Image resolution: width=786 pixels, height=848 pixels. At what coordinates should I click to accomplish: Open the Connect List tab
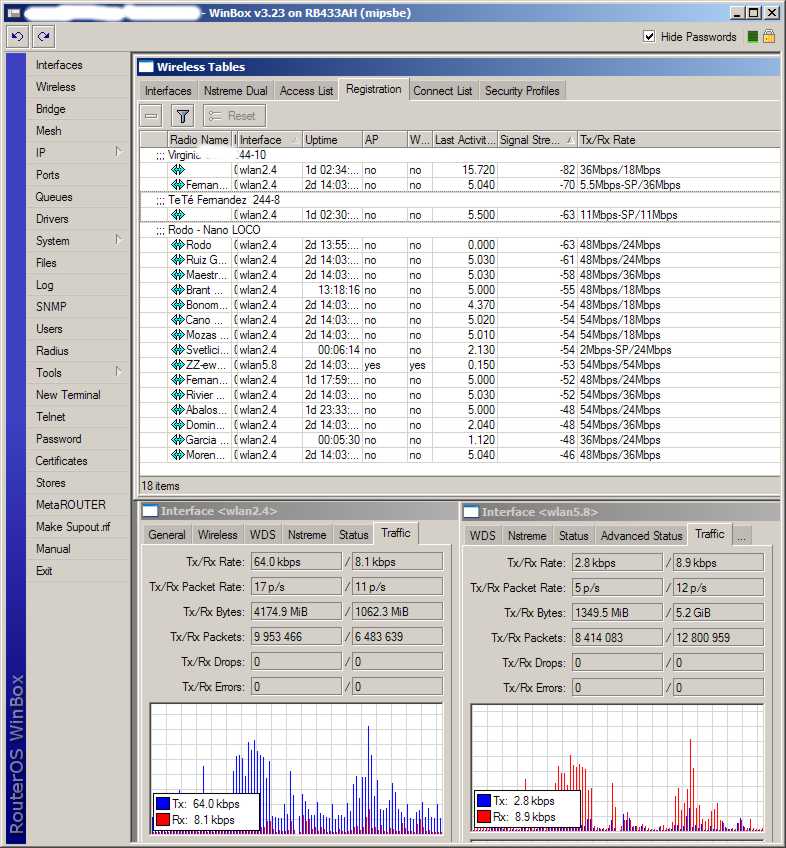442,91
